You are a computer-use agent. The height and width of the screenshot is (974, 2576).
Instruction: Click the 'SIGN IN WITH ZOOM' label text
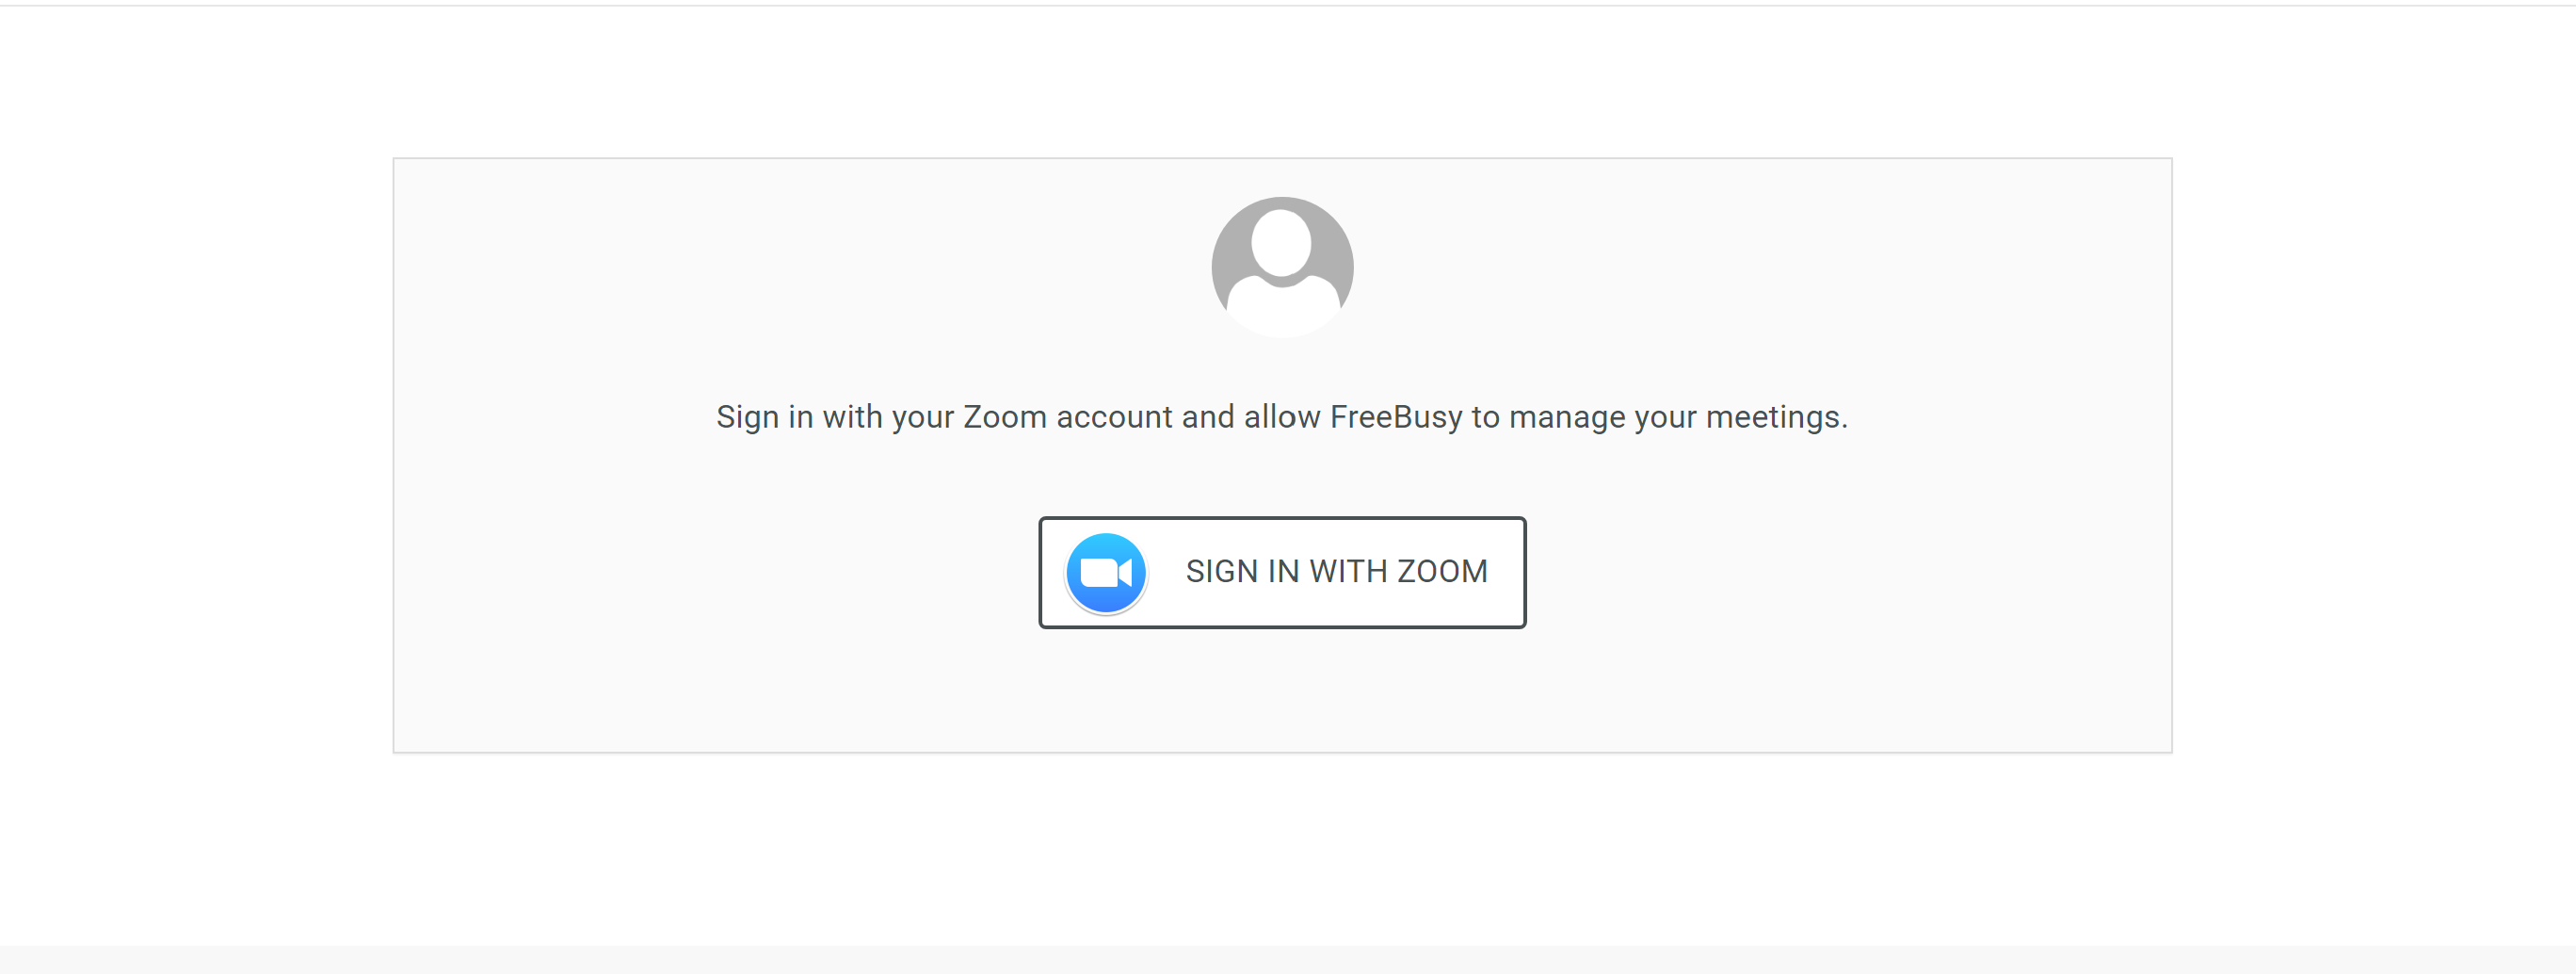point(1336,571)
